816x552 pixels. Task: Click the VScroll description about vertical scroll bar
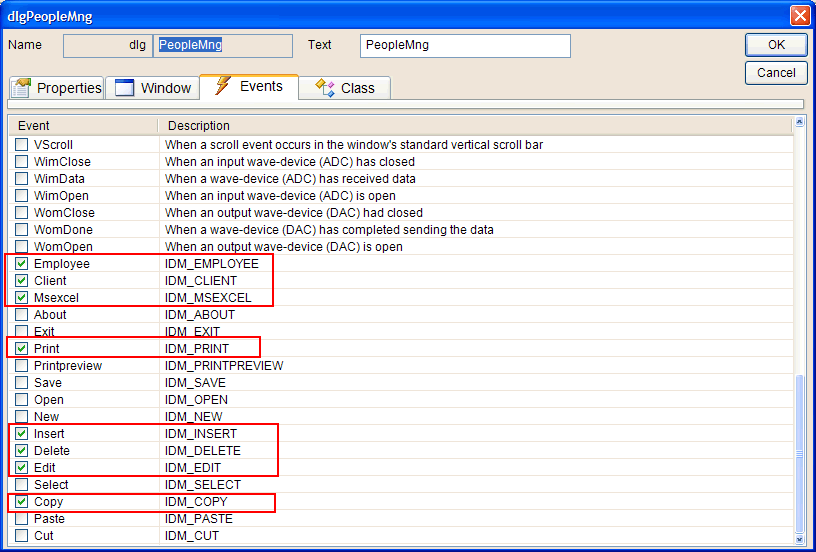tap(354, 145)
